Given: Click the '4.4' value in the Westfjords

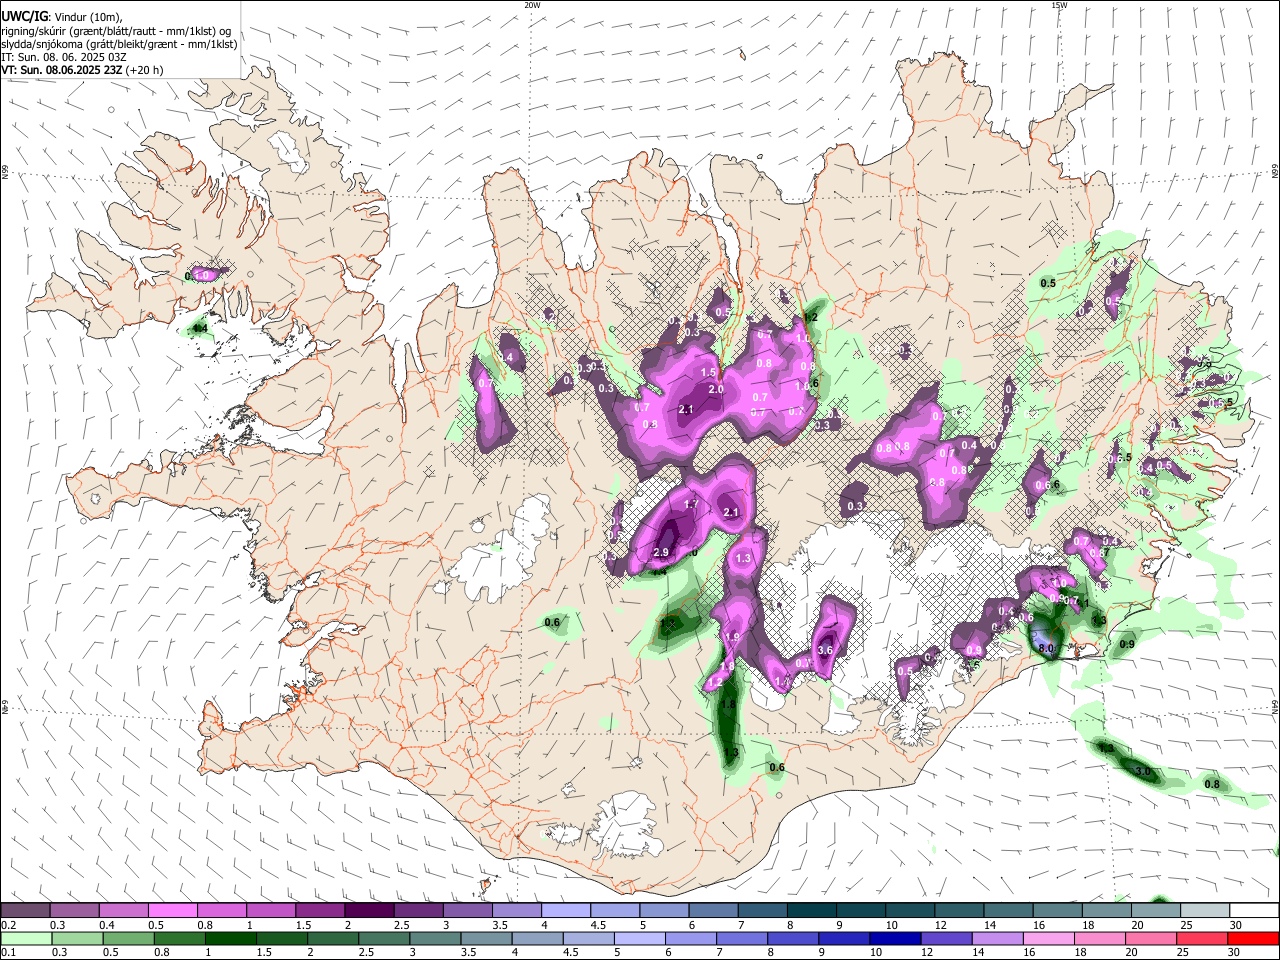Looking at the screenshot, I should pos(200,328).
